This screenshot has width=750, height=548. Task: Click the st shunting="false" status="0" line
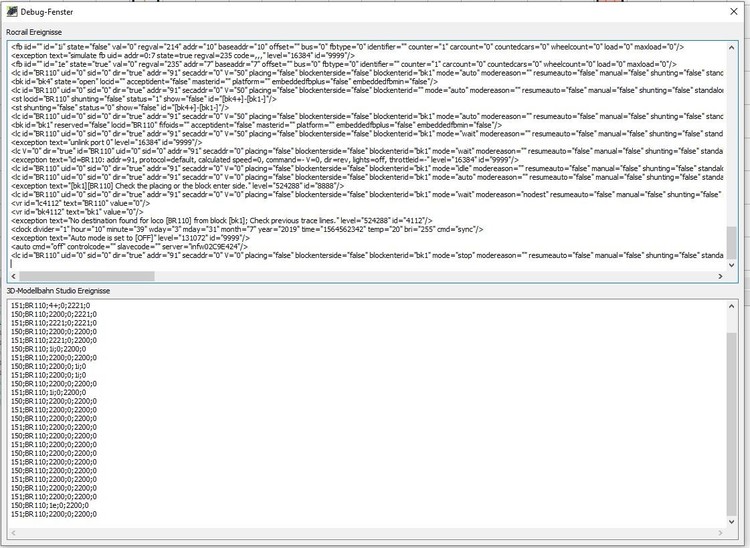(120, 108)
